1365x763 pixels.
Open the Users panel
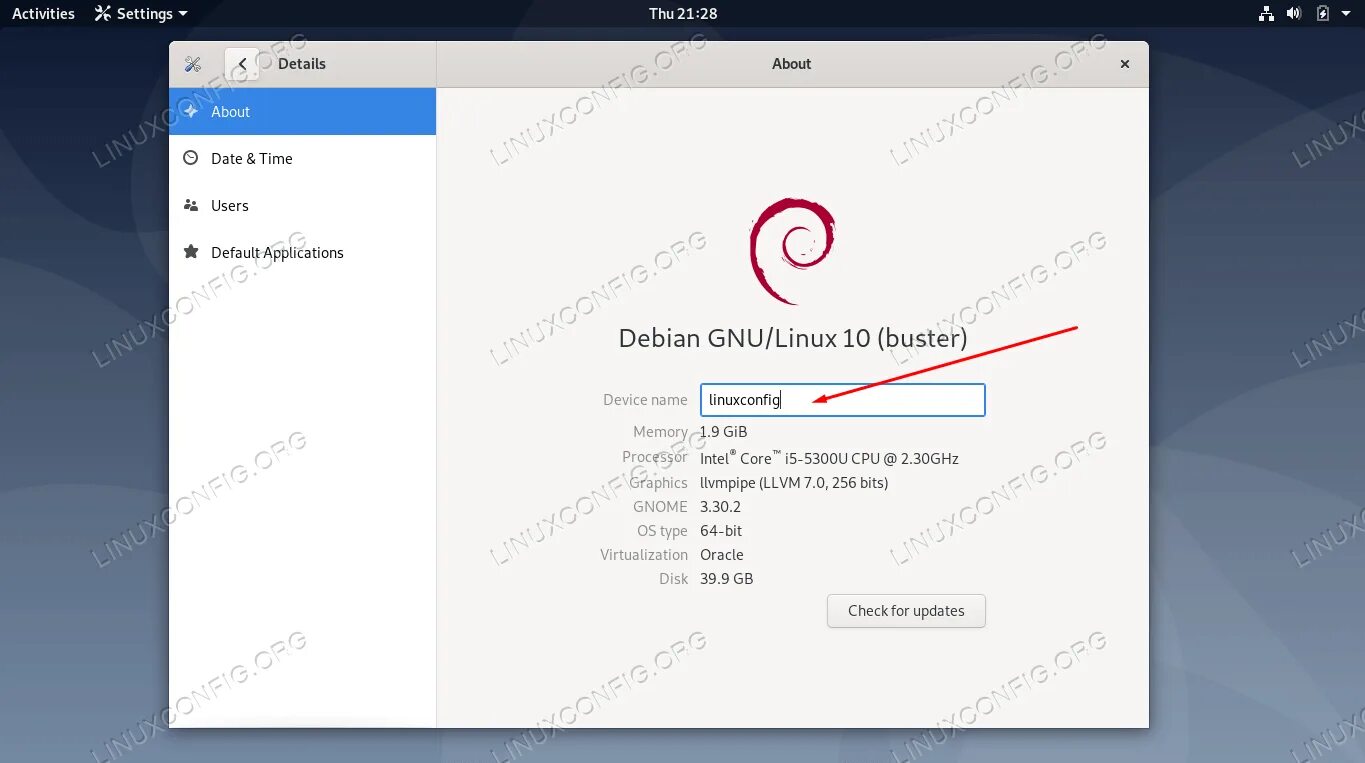pyautogui.click(x=302, y=205)
